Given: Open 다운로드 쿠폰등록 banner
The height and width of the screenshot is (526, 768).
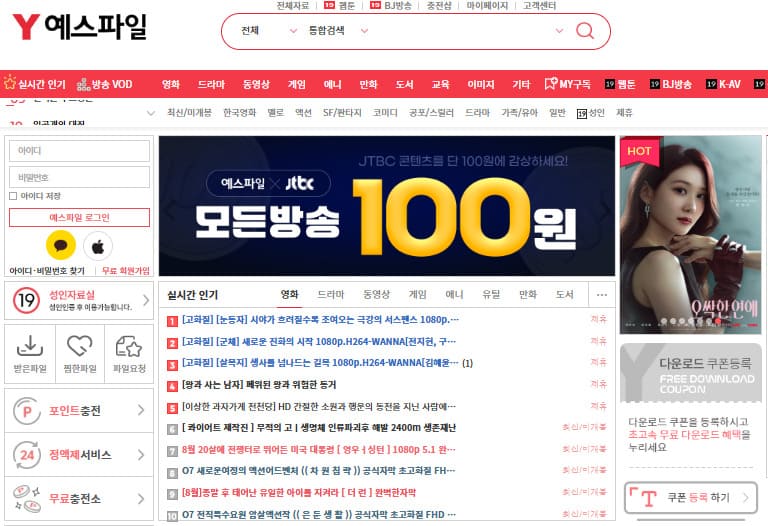Looking at the screenshot, I should [x=691, y=372].
